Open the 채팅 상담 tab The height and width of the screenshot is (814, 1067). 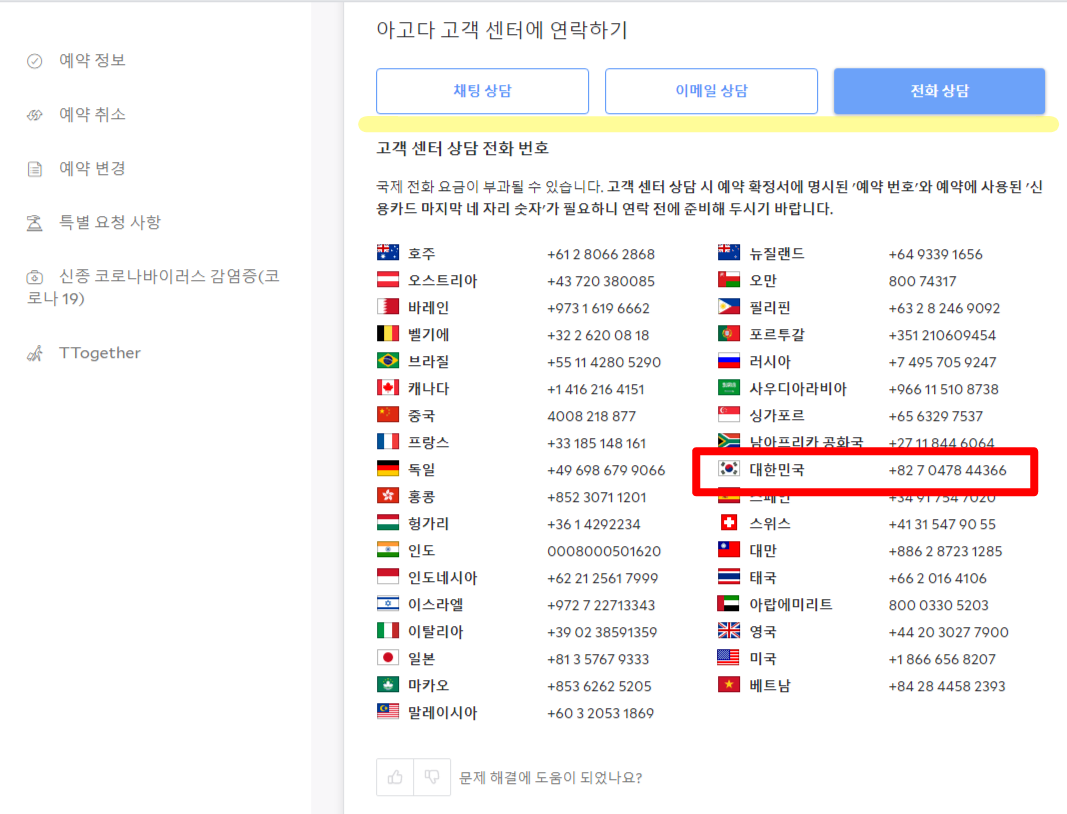pyautogui.click(x=482, y=91)
